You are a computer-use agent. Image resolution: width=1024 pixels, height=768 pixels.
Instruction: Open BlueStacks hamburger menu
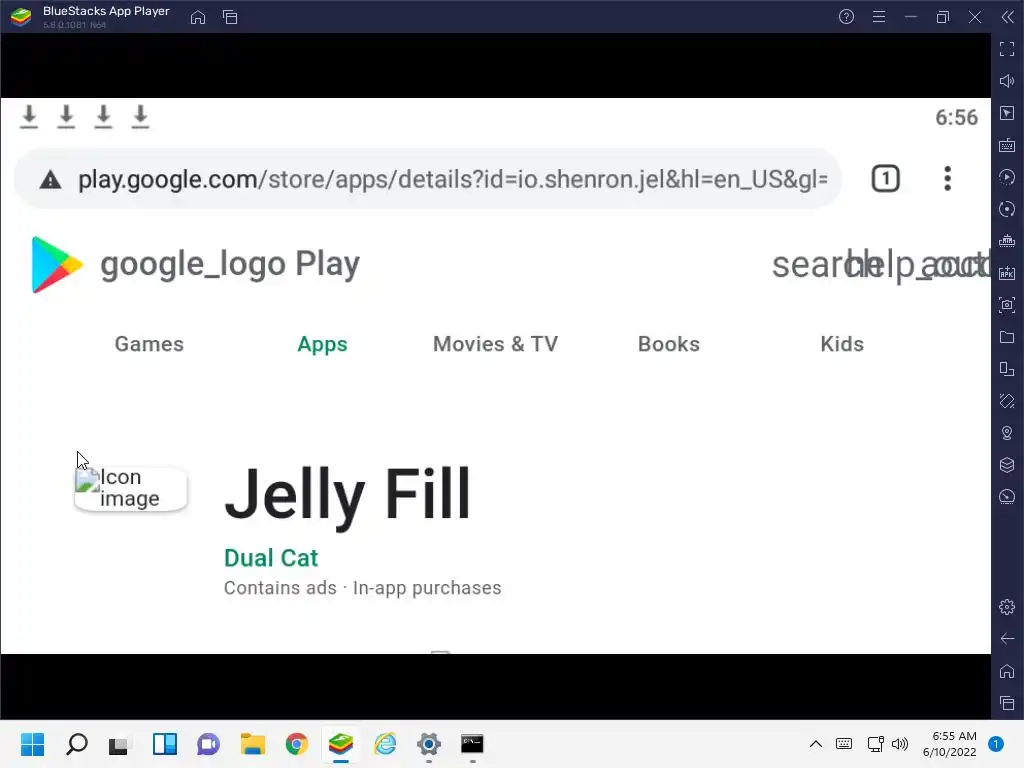(x=879, y=17)
